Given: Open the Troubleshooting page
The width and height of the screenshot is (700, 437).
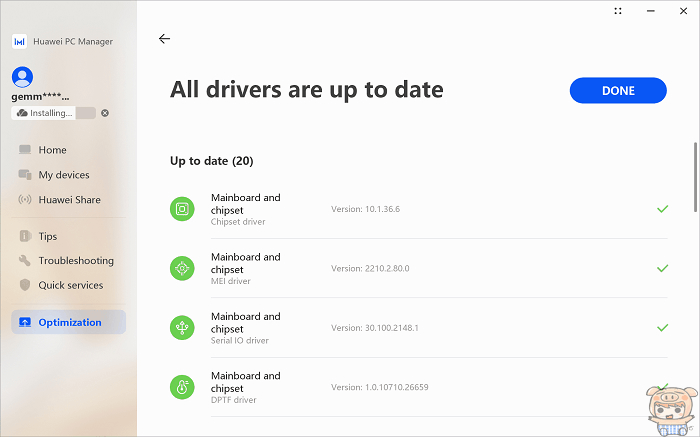Looking at the screenshot, I should pyautogui.click(x=76, y=261).
